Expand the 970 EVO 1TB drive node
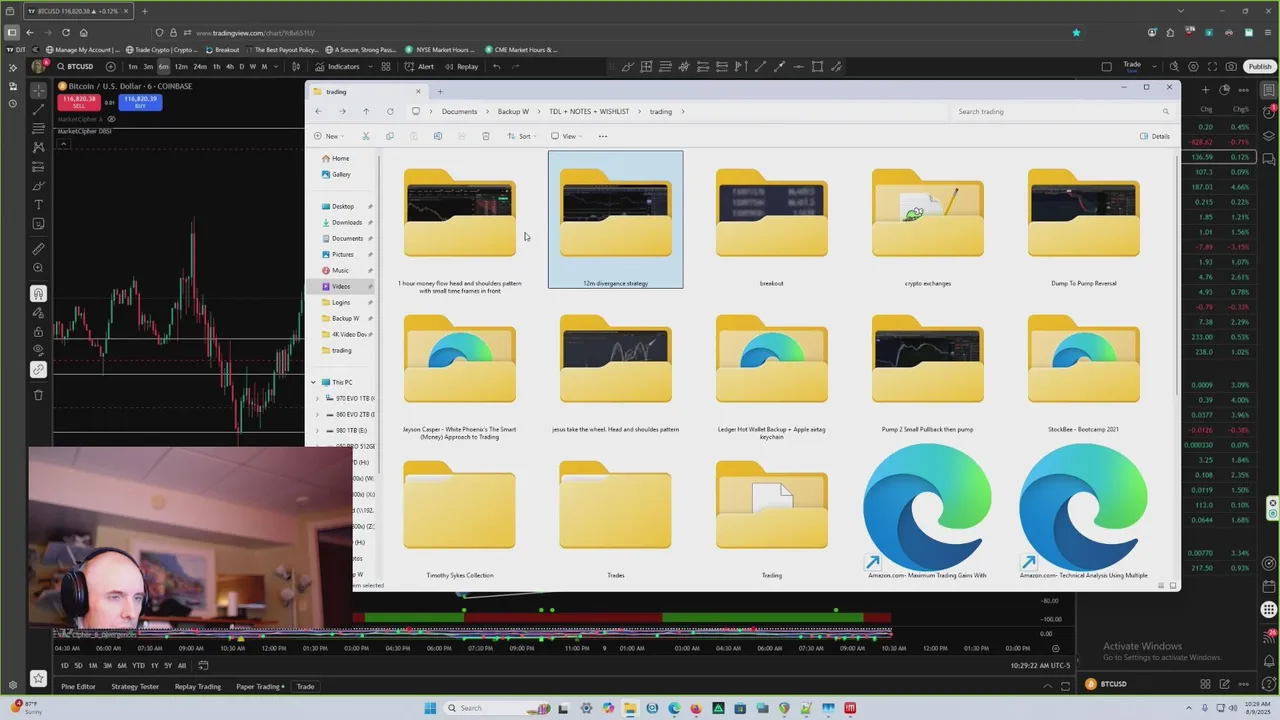 (x=318, y=398)
